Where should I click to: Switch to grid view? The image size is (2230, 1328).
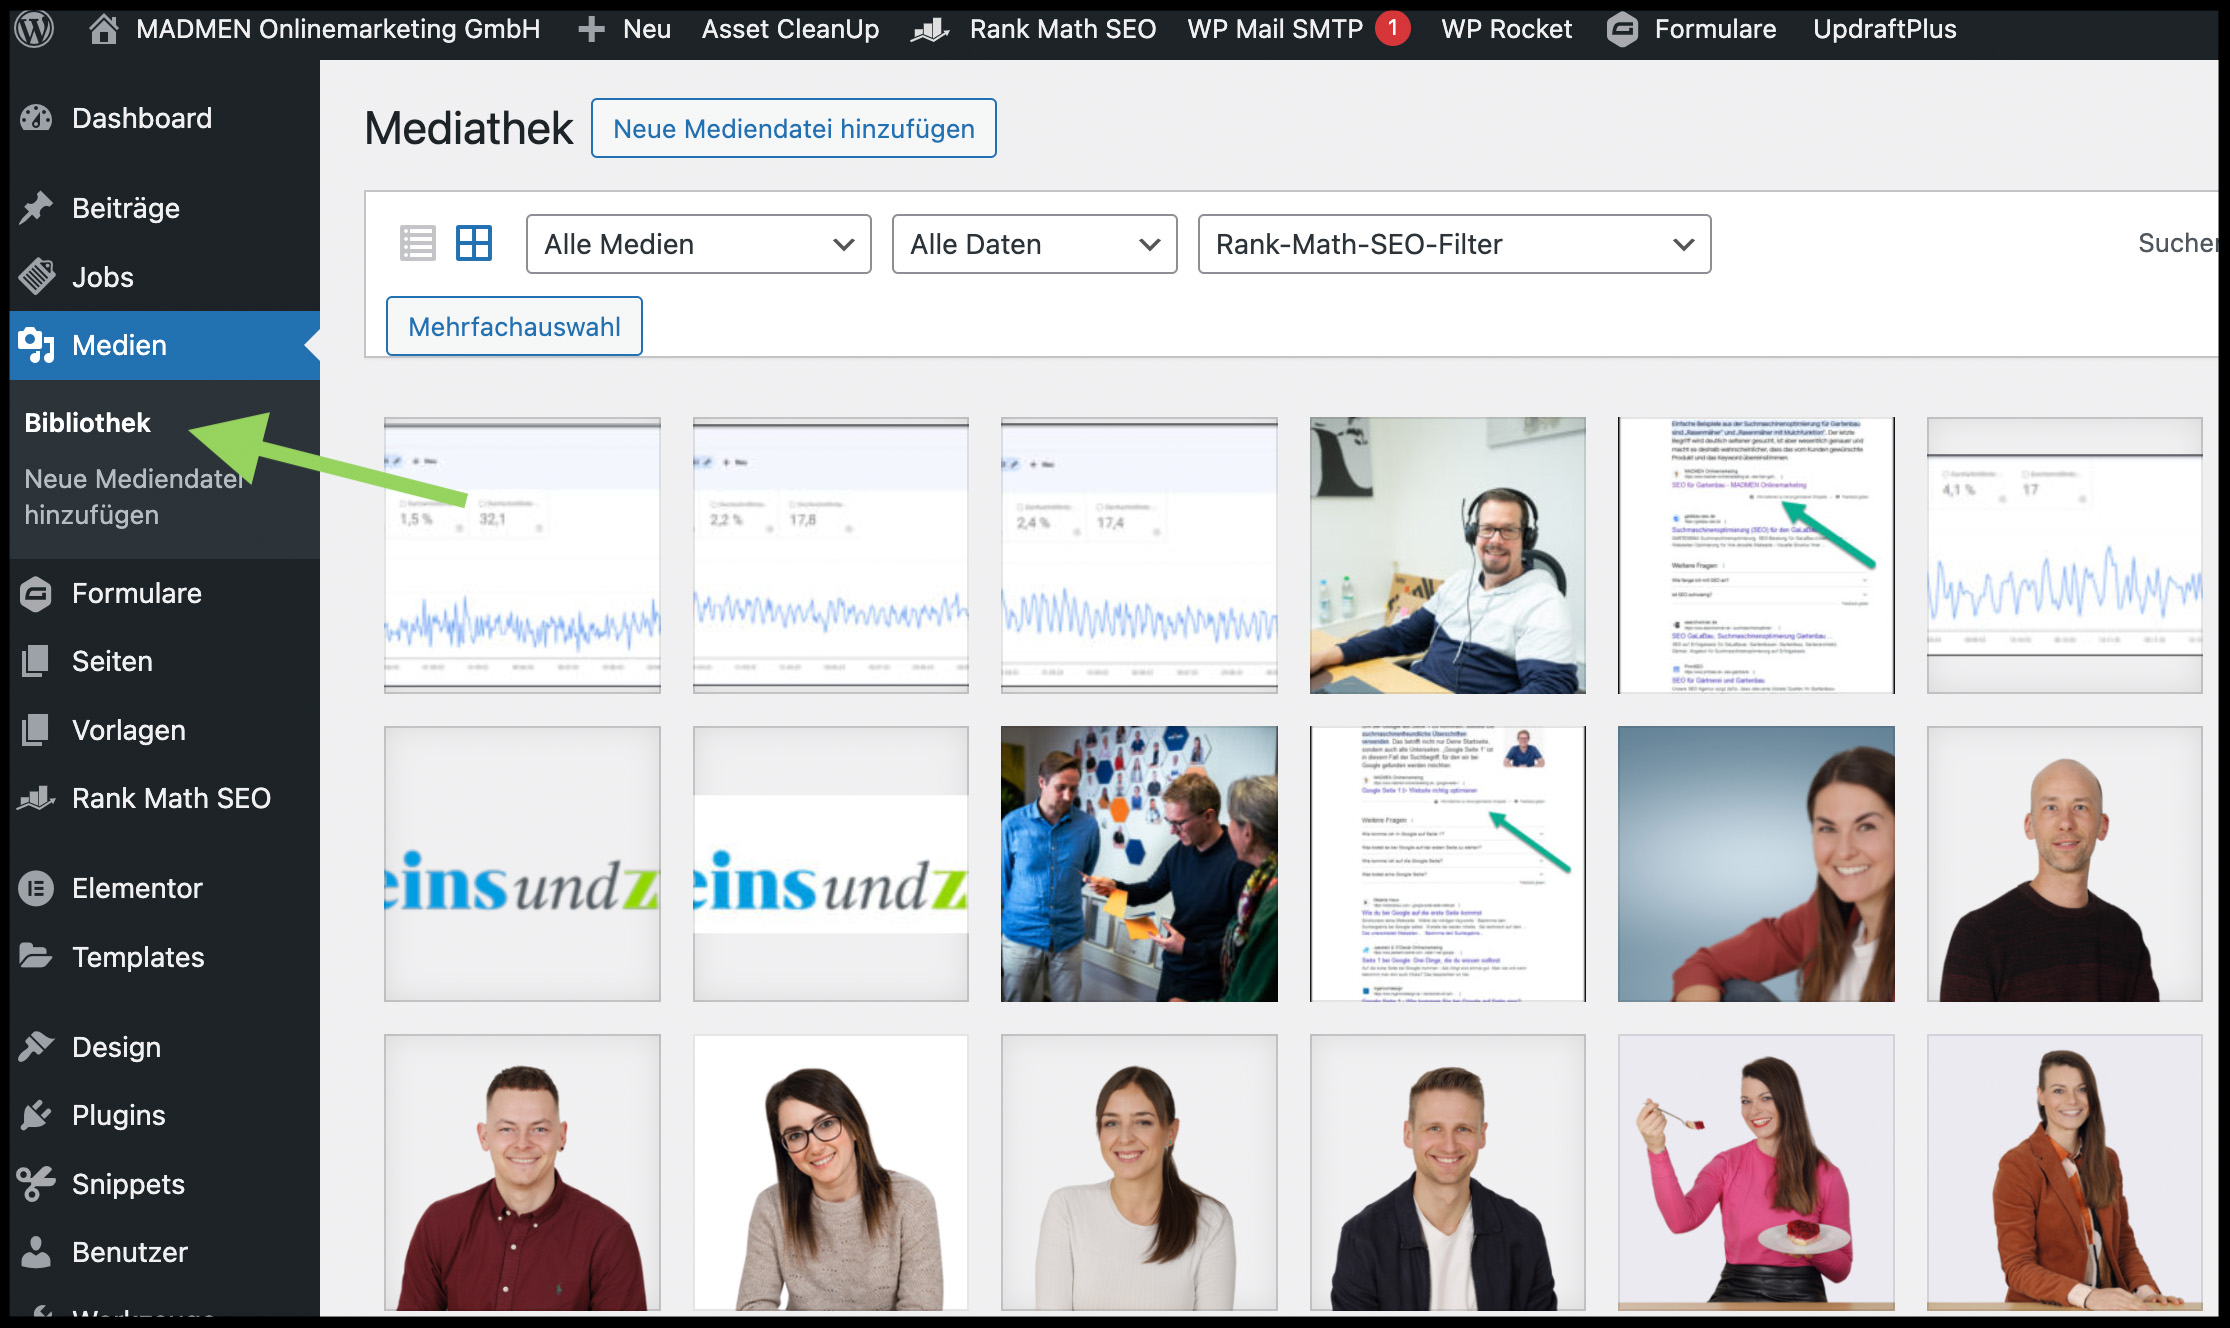point(474,243)
